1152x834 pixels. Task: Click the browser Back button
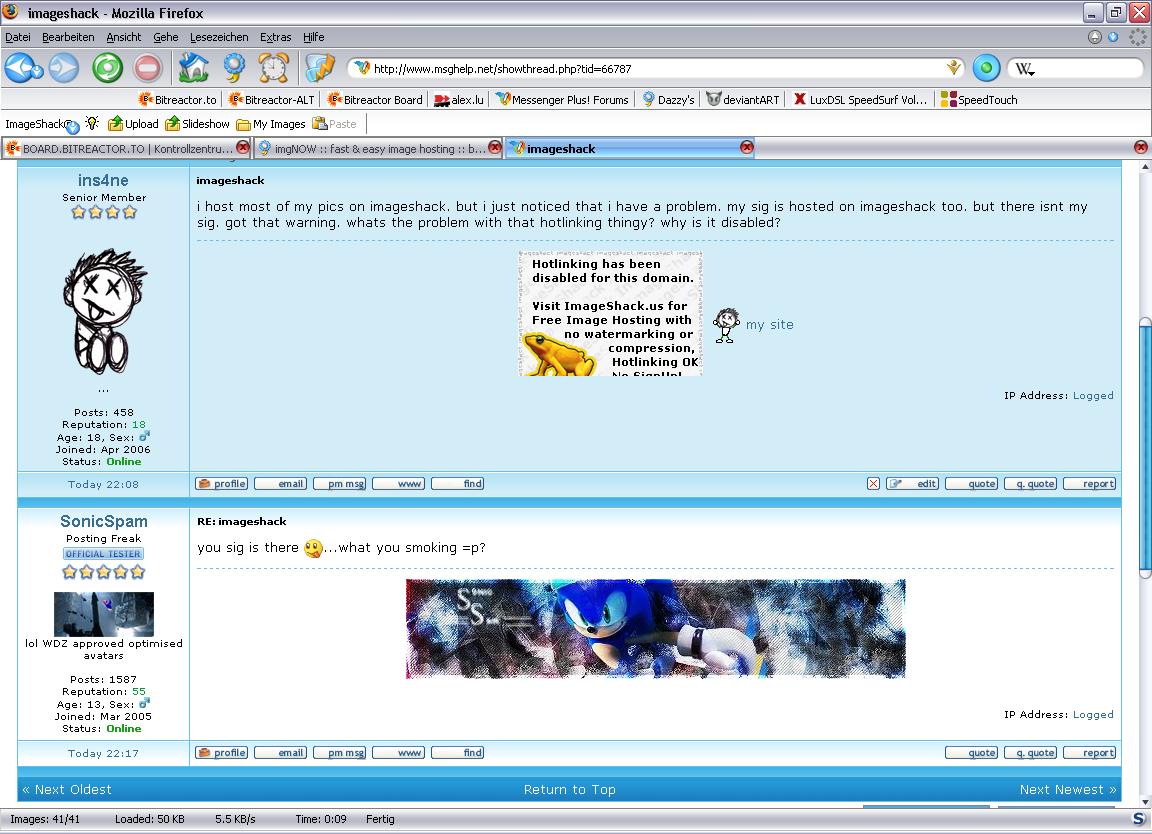tap(19, 67)
